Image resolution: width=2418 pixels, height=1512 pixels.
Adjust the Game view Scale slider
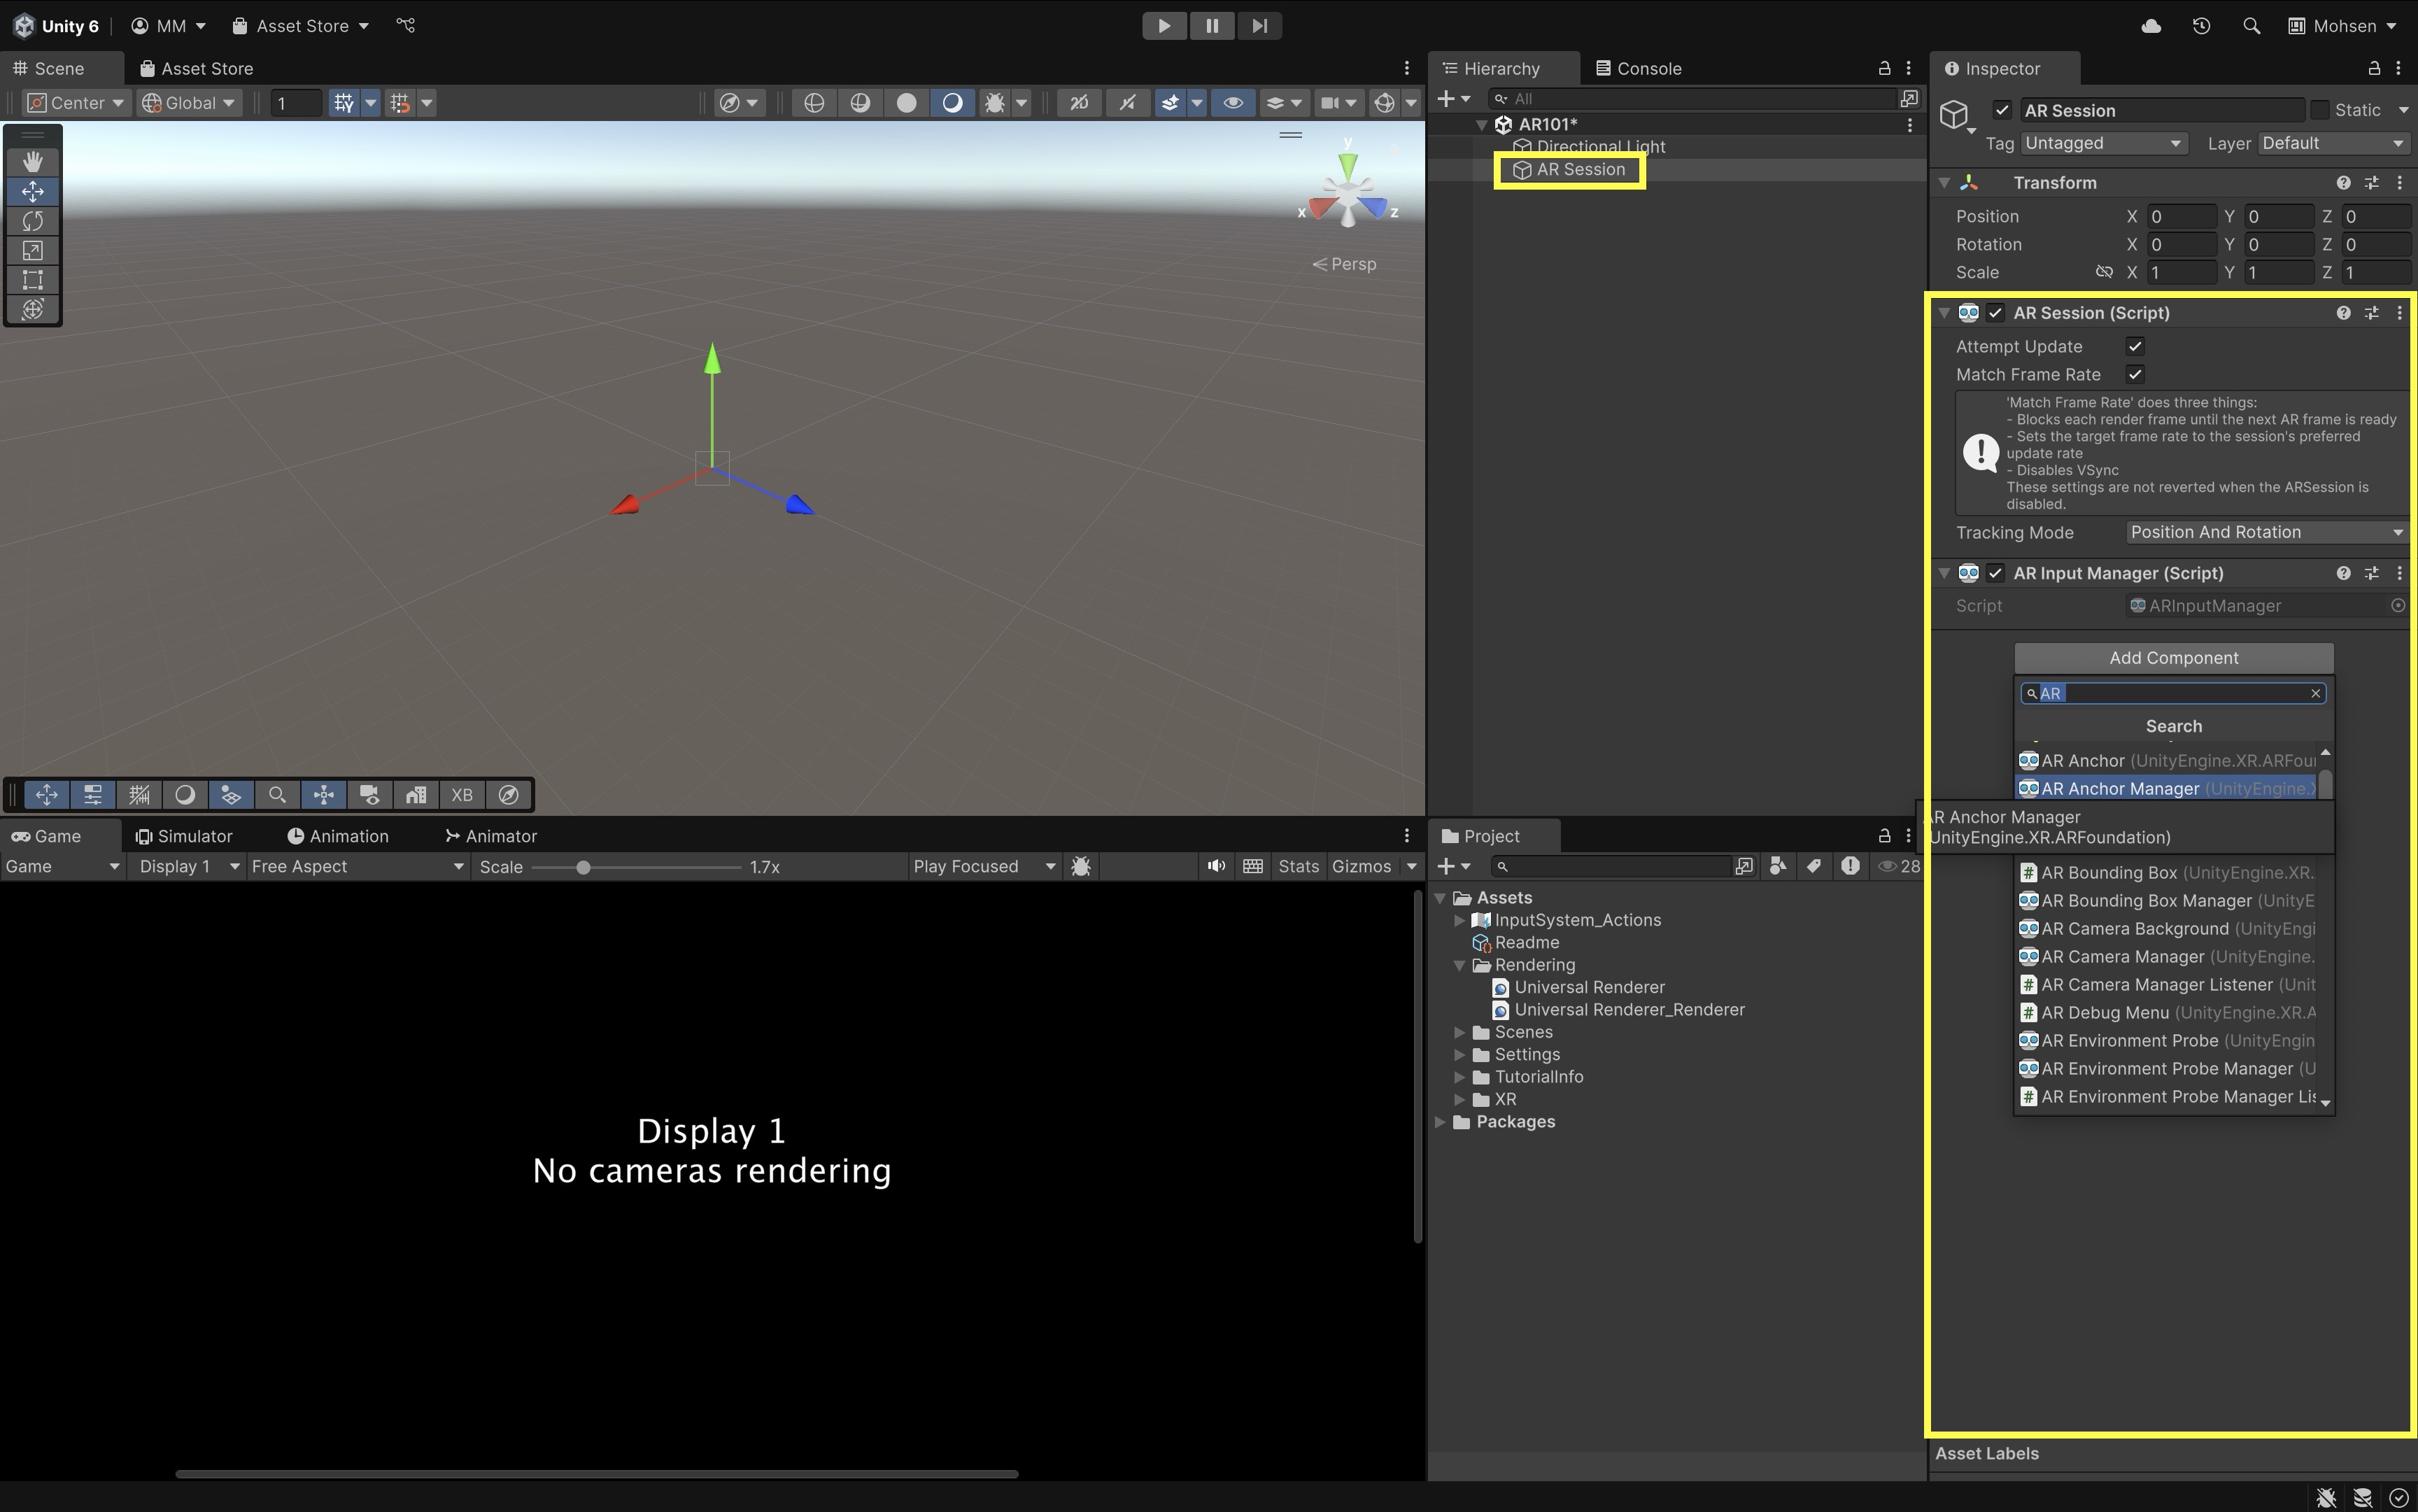pyautogui.click(x=583, y=867)
